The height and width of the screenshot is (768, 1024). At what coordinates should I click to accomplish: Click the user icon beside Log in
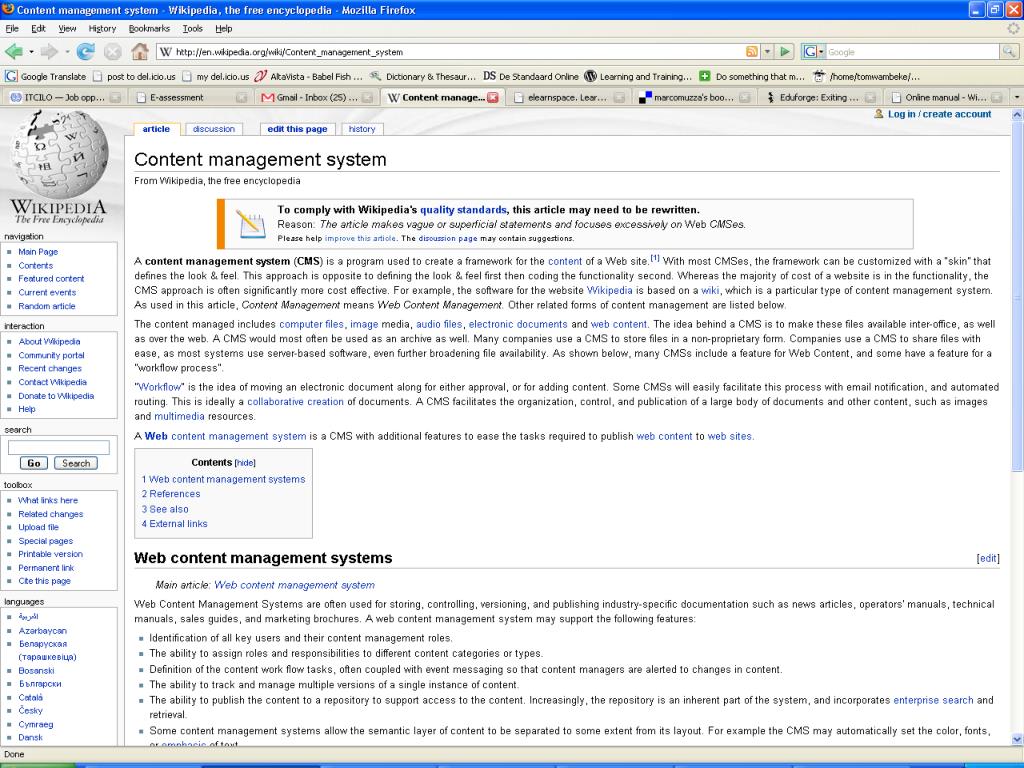click(x=878, y=114)
